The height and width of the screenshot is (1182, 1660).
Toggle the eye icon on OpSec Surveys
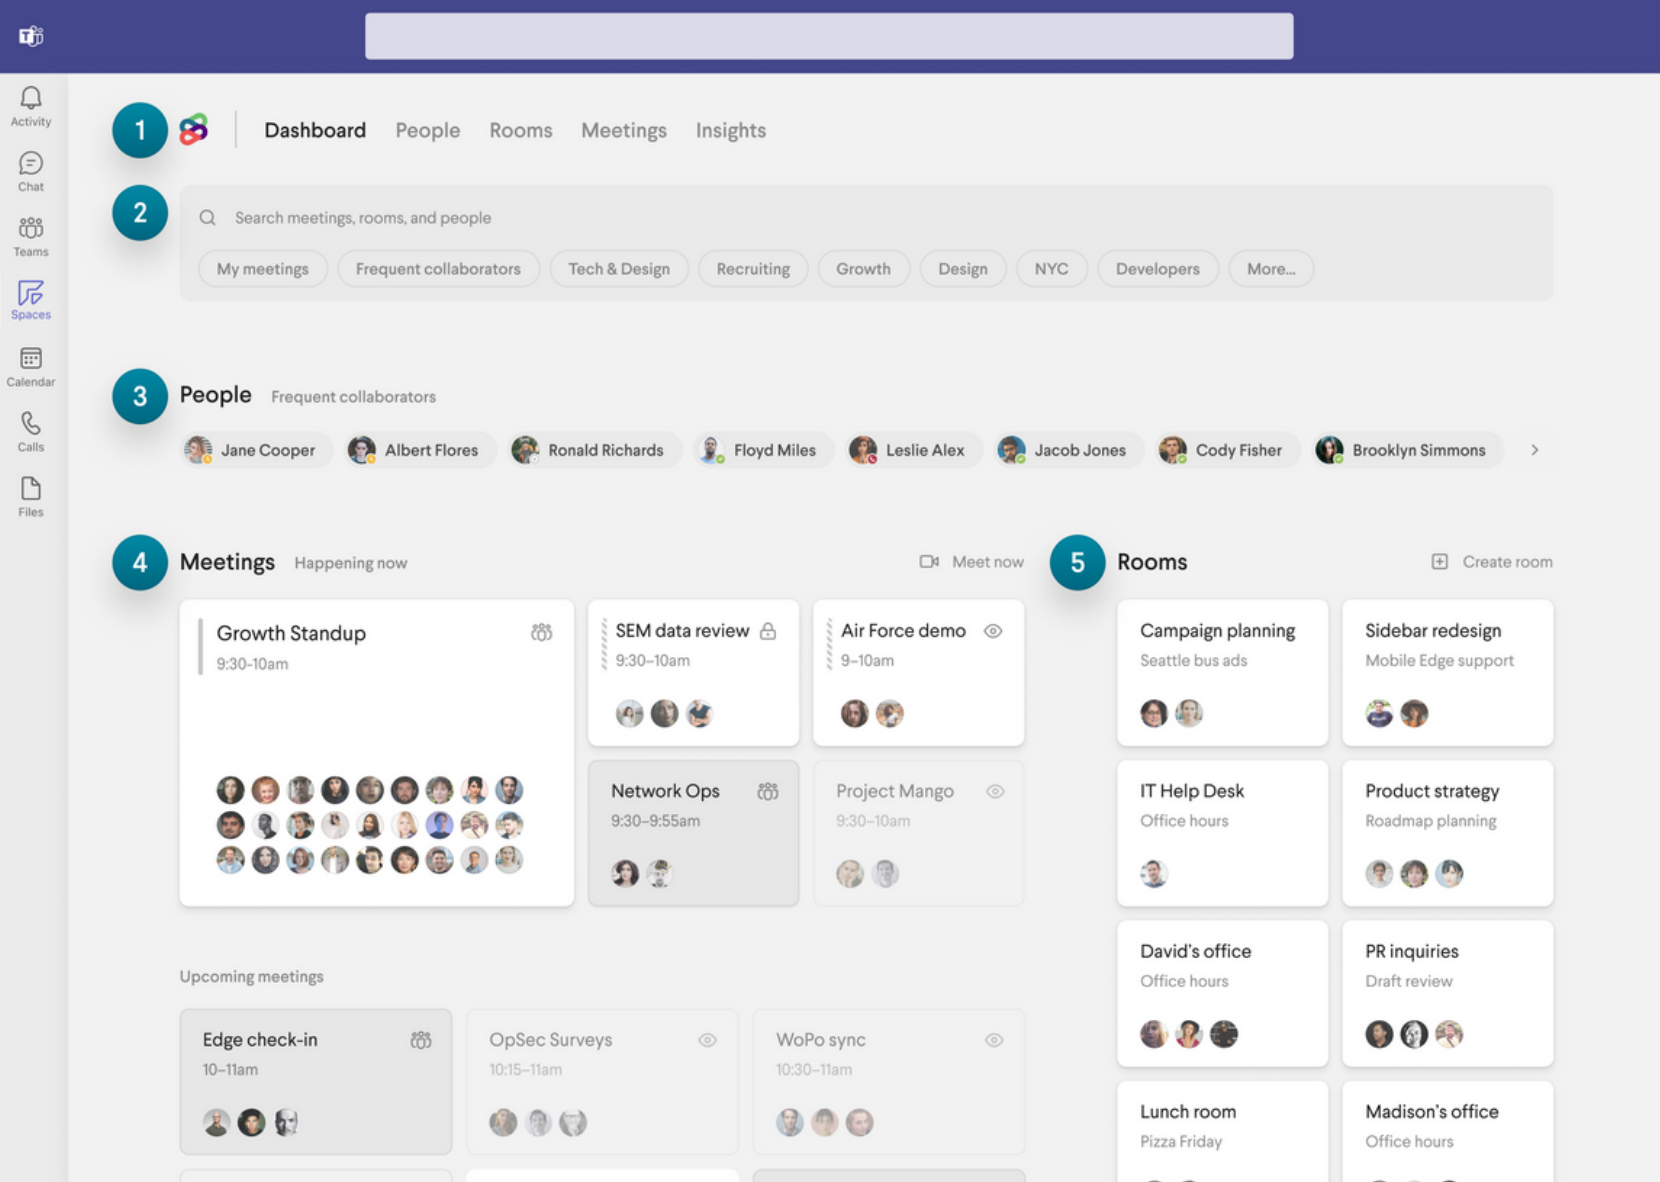708,1040
